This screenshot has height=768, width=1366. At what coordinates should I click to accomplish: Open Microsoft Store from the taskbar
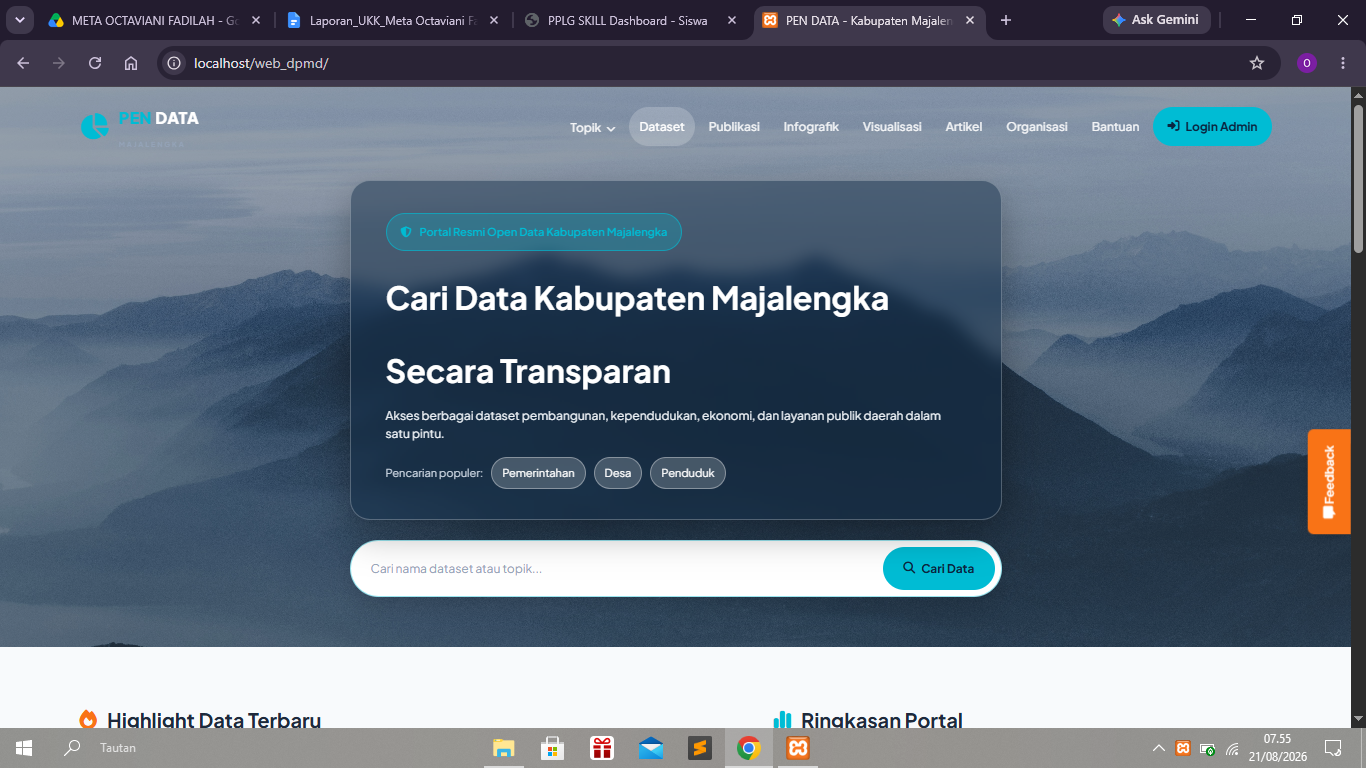point(552,748)
